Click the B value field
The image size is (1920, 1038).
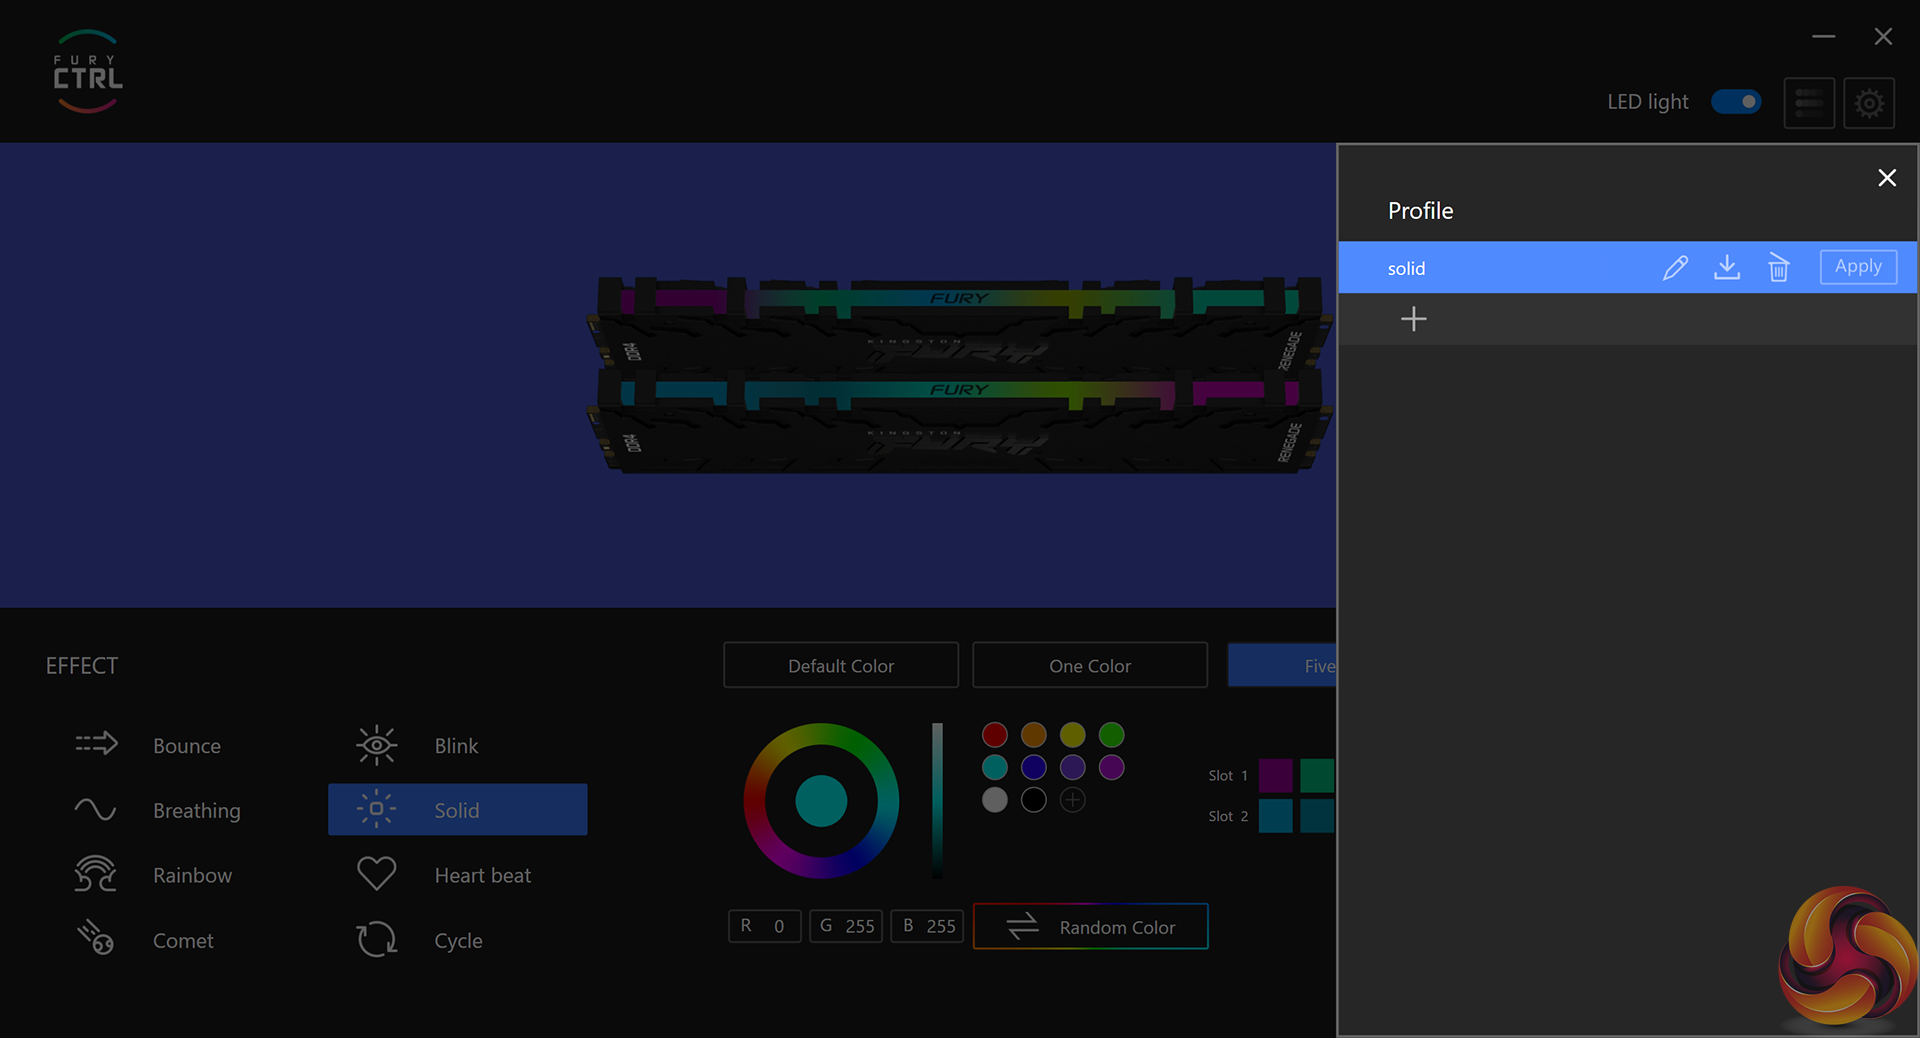(x=927, y=926)
